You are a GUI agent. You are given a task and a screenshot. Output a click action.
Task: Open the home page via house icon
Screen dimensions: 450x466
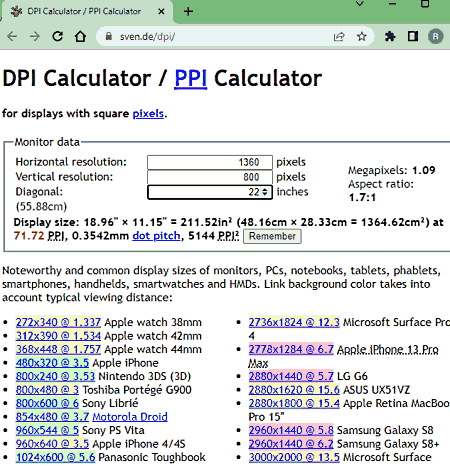(x=80, y=36)
